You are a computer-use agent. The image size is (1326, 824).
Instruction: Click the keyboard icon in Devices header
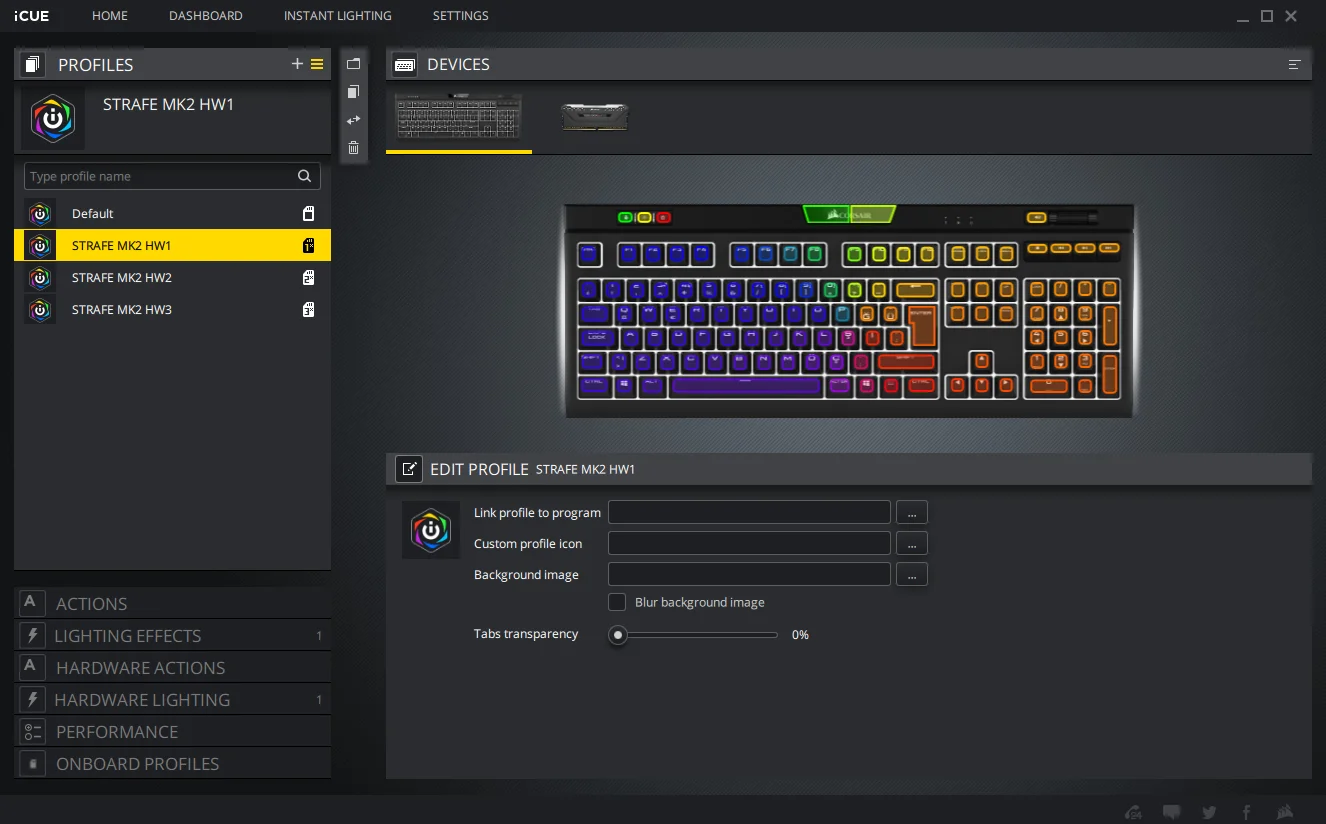click(405, 65)
